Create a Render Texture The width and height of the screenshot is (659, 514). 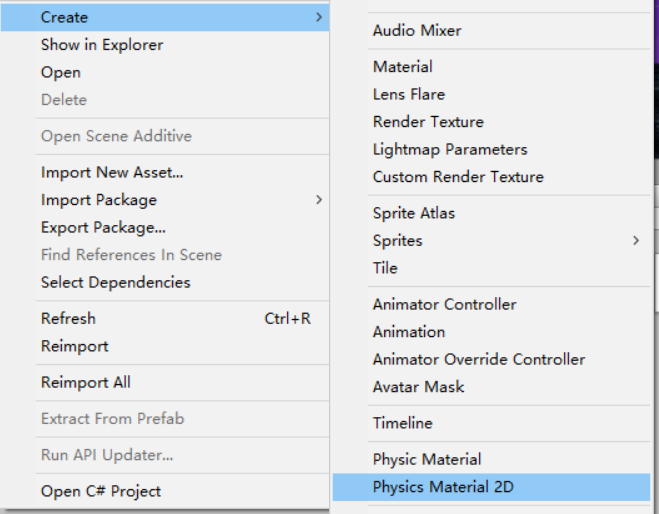(x=428, y=122)
